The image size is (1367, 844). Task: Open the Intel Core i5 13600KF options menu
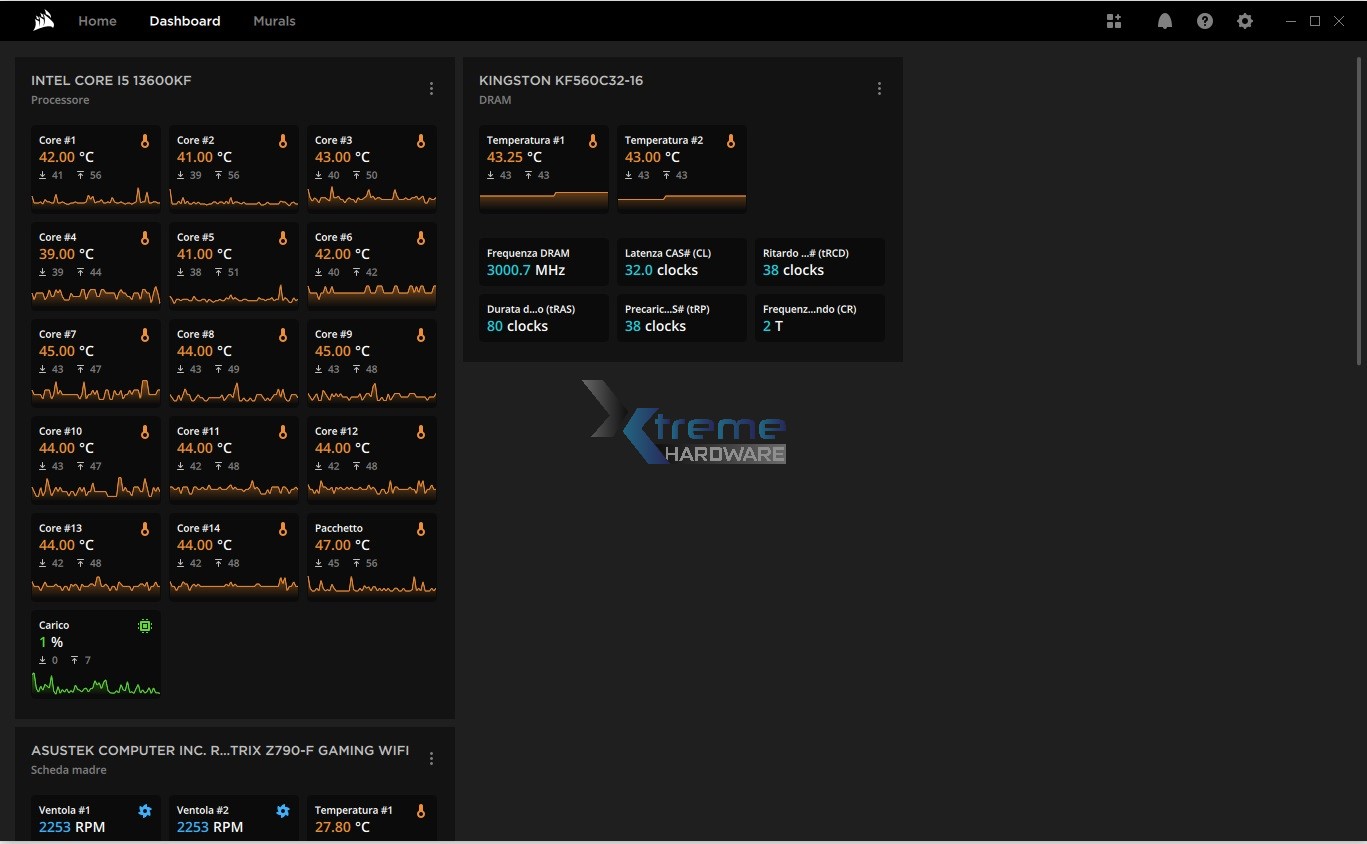431,89
